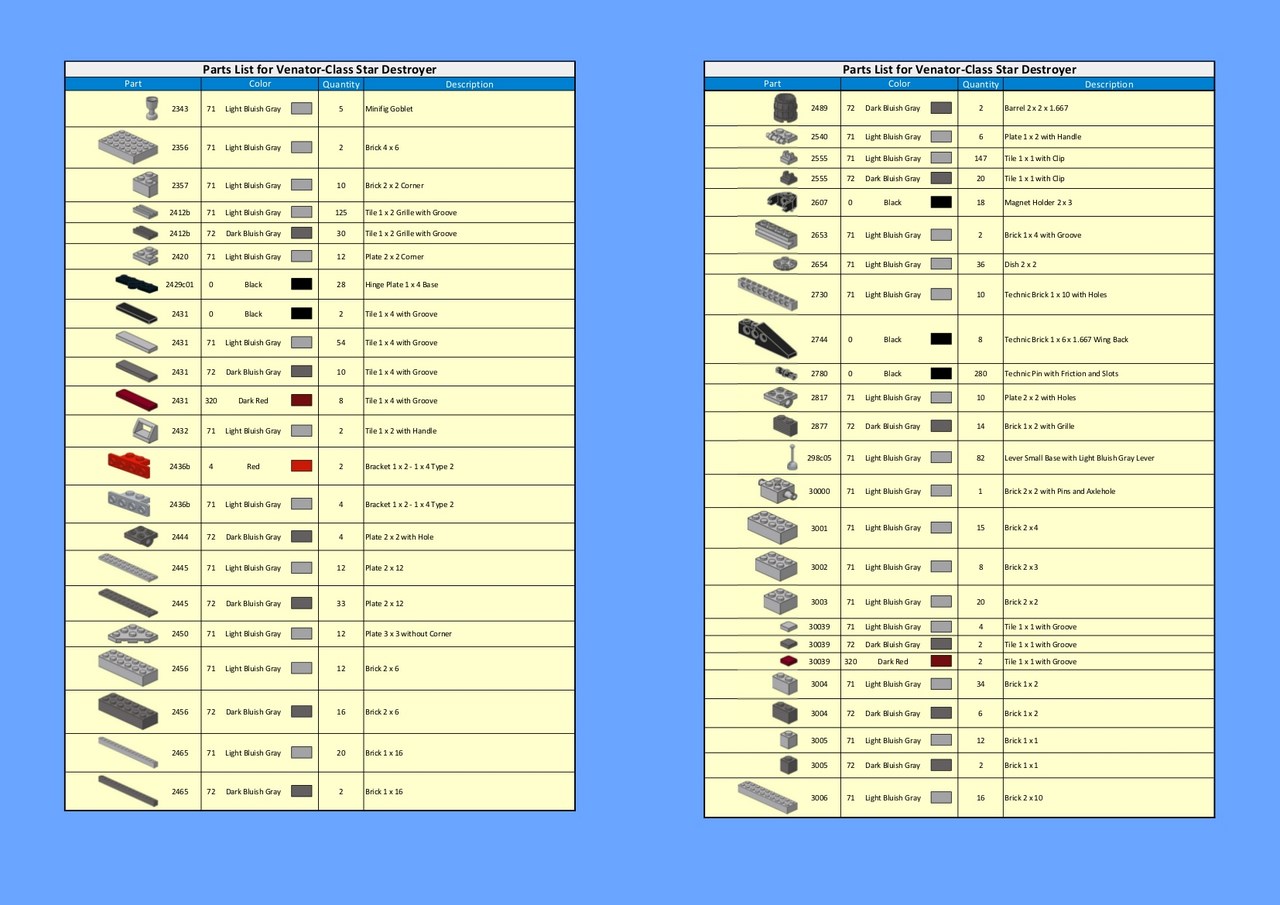The width and height of the screenshot is (1280, 905).
Task: Click the "Brick 2 x 10" description
Action: [1023, 798]
